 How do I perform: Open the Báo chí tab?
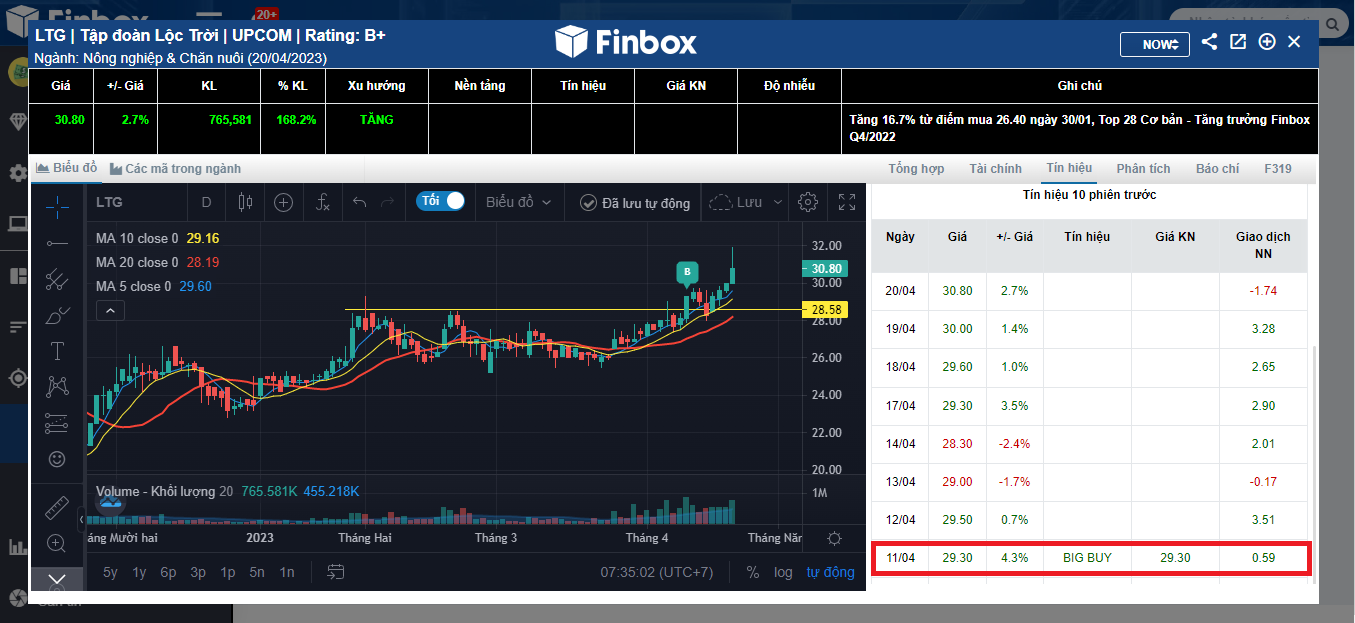(1217, 168)
